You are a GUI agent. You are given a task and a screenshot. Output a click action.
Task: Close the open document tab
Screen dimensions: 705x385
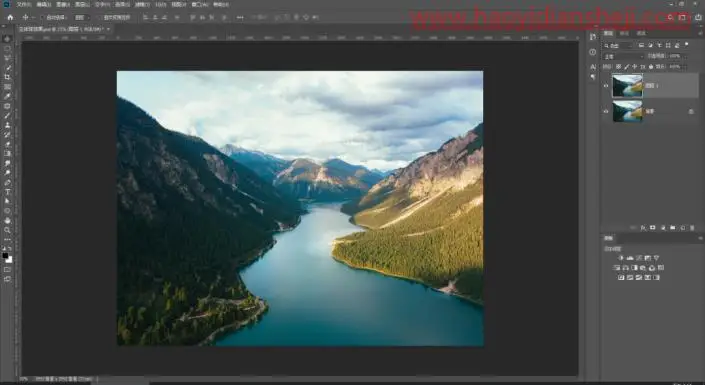click(108, 29)
